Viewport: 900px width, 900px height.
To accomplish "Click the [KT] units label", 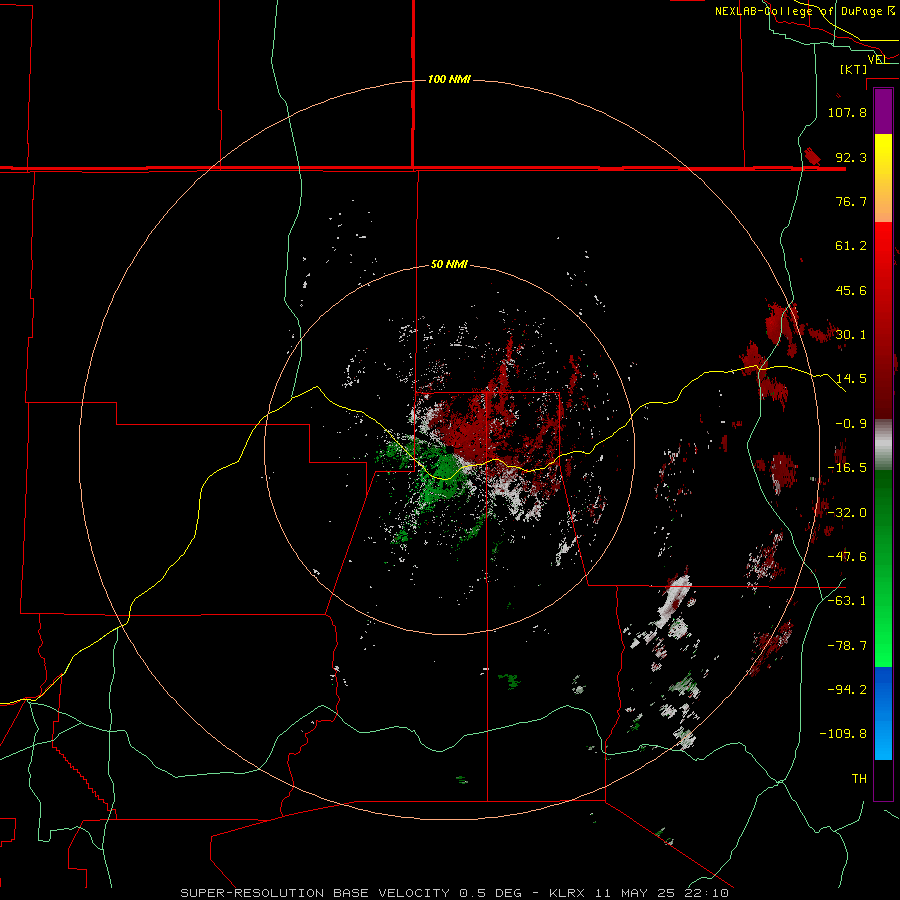I will pos(854,69).
